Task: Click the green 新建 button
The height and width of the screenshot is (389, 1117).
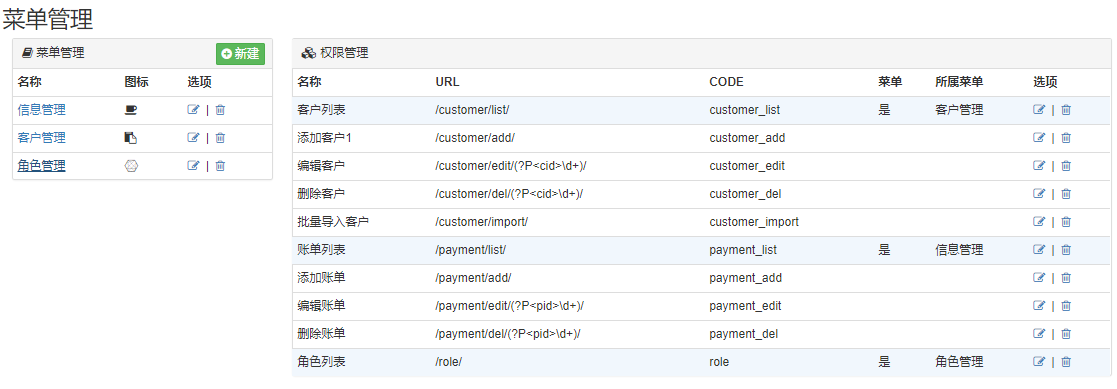Action: [x=240, y=53]
